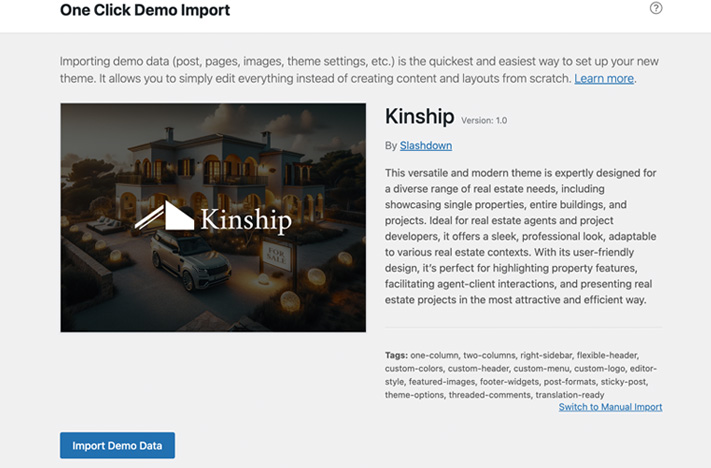Click the theme description paragraph beginning 'This versatile'
The height and width of the screenshot is (468, 711).
521,236
